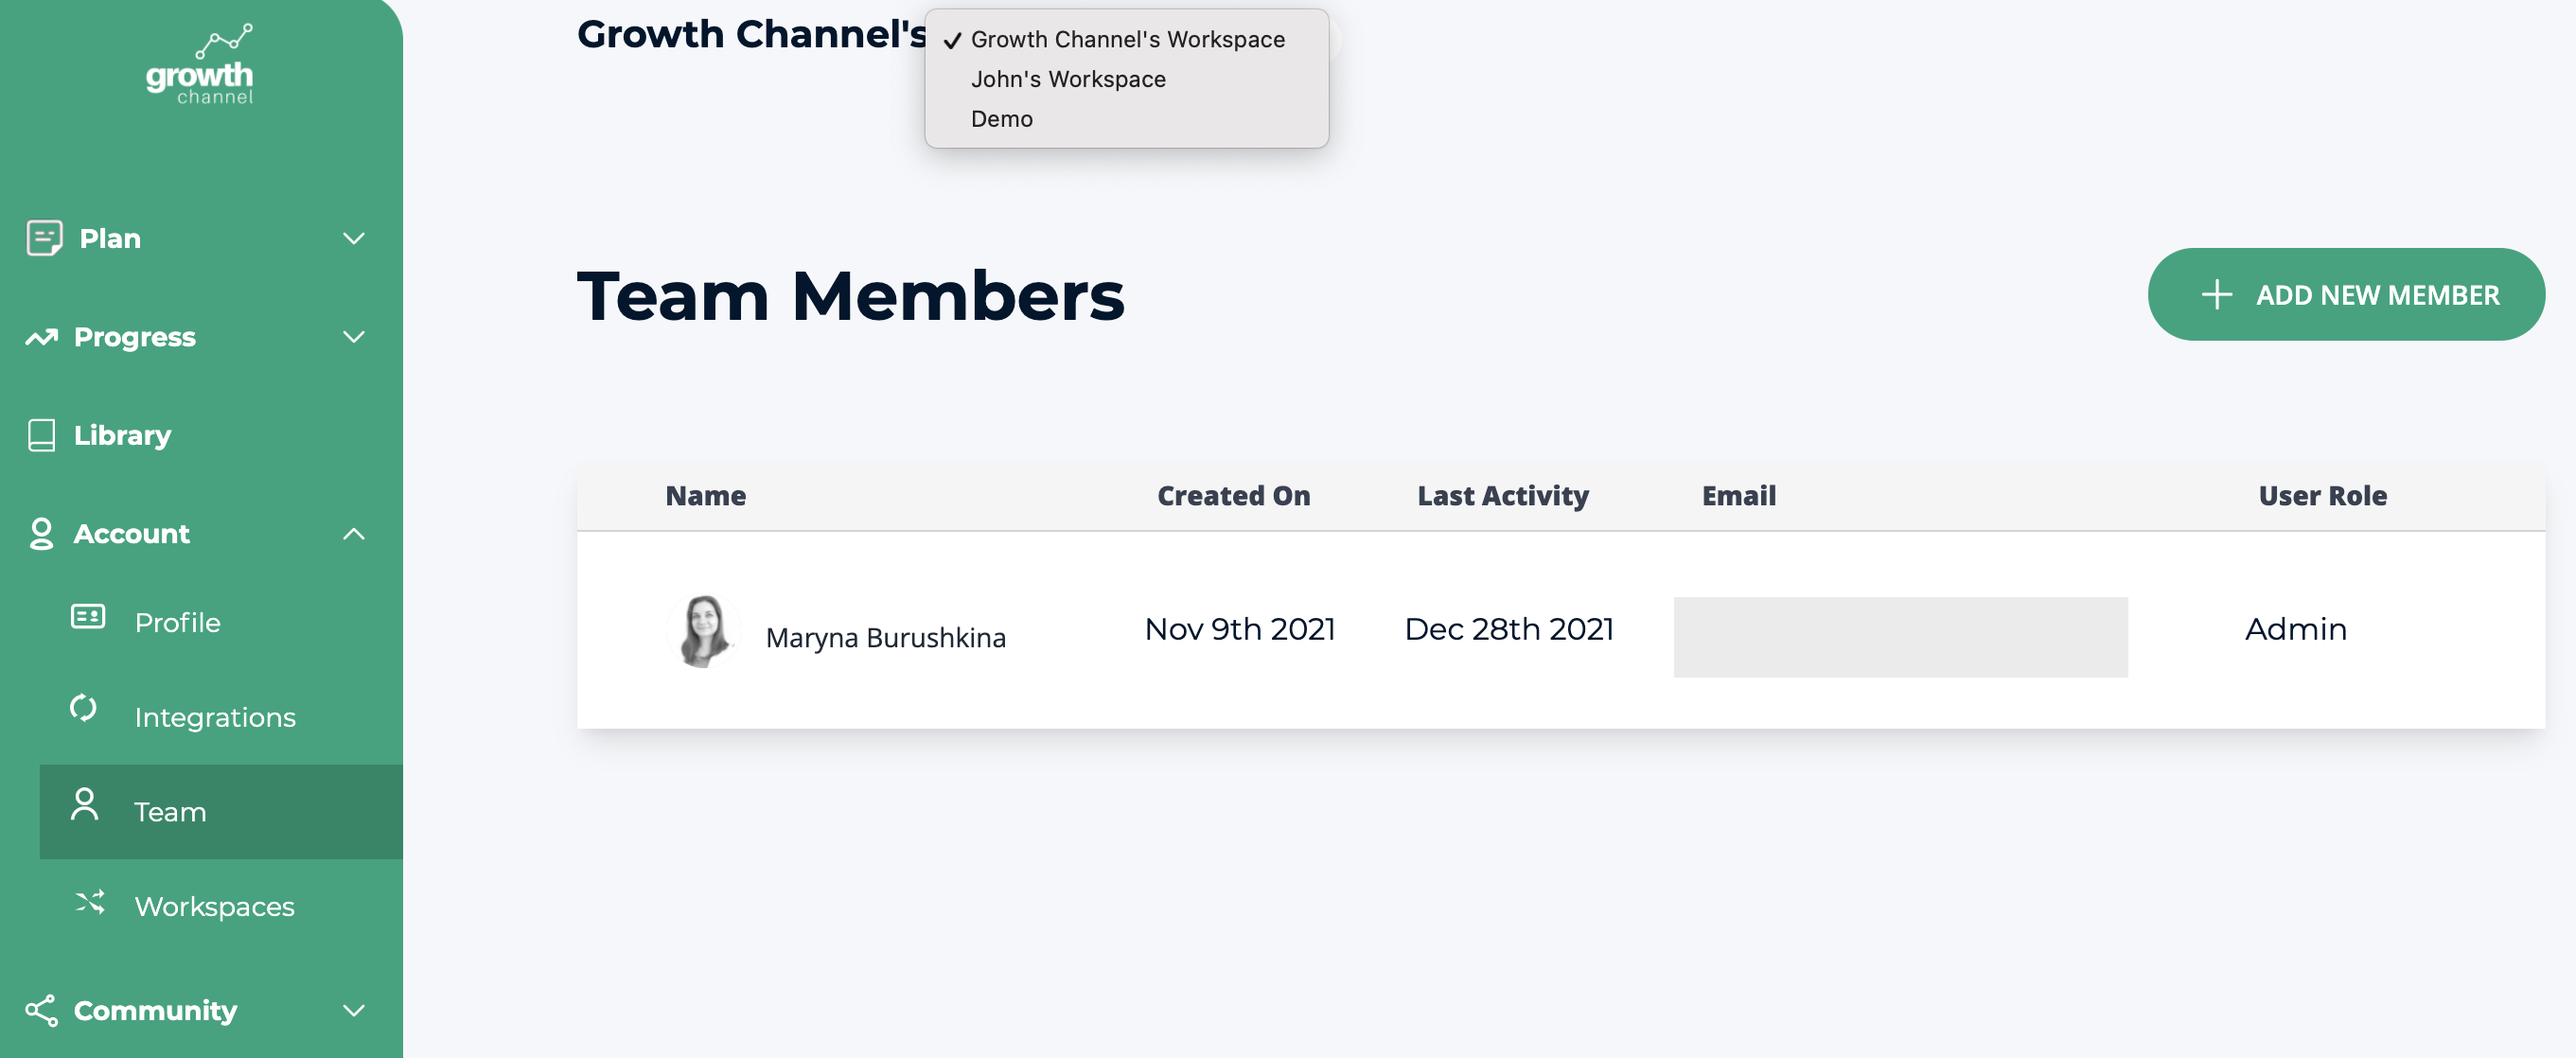
Task: Click the Community share icon
Action: pyautogui.click(x=42, y=1010)
